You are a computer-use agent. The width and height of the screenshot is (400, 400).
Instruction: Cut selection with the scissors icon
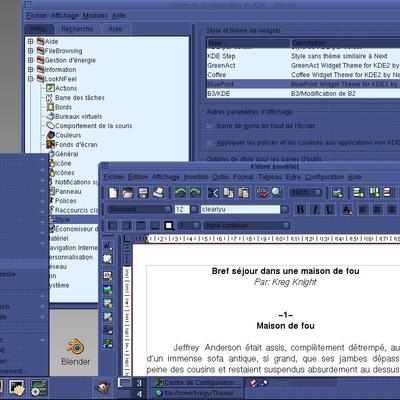coord(213,193)
